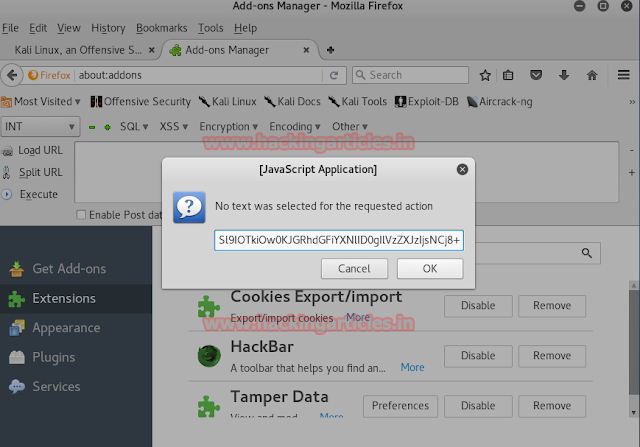
Task: Open the Help menu
Action: coord(245,28)
